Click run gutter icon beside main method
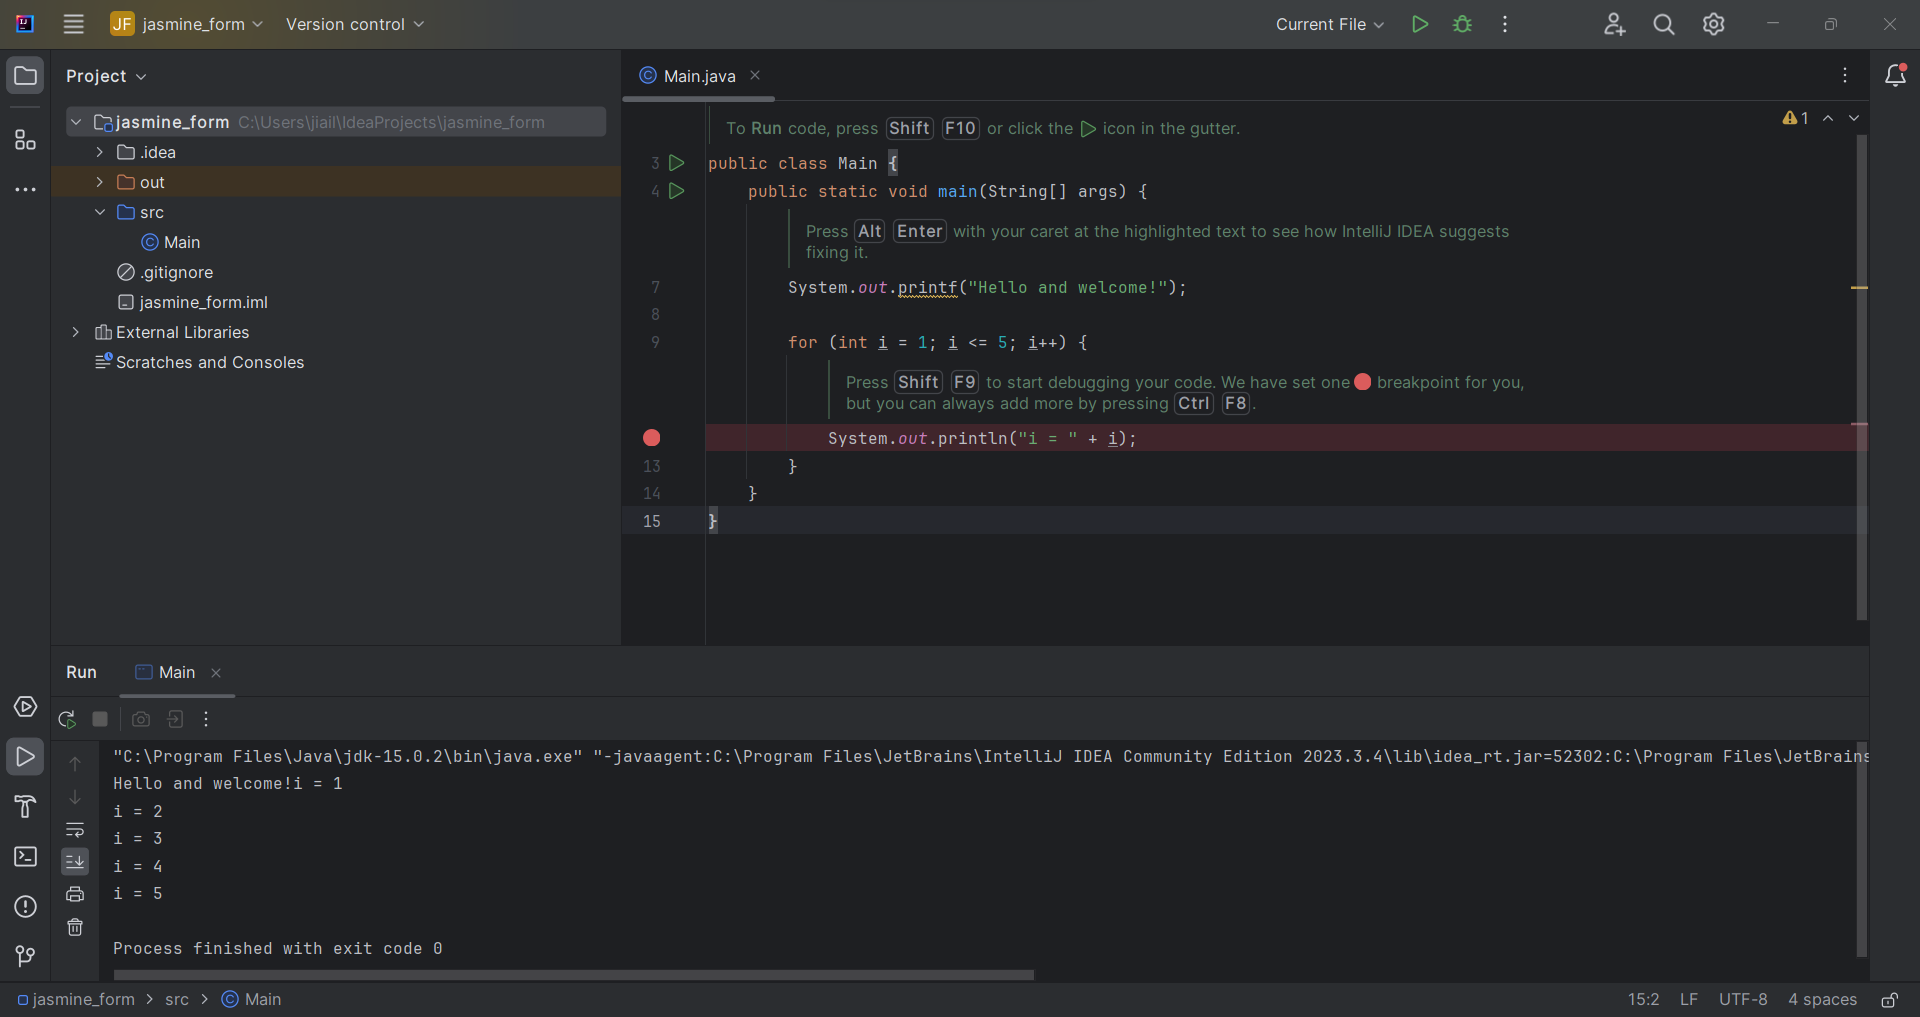 click(x=677, y=191)
